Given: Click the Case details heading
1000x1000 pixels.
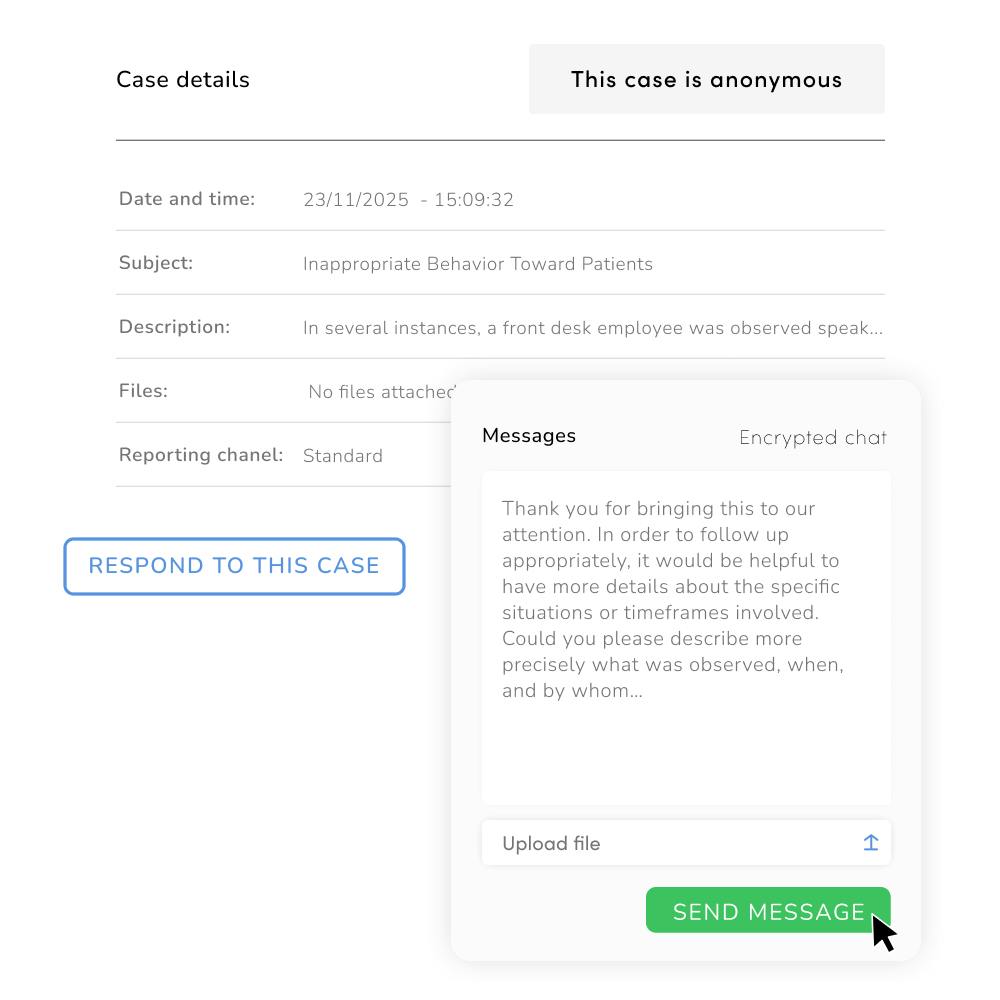Looking at the screenshot, I should [x=183, y=80].
